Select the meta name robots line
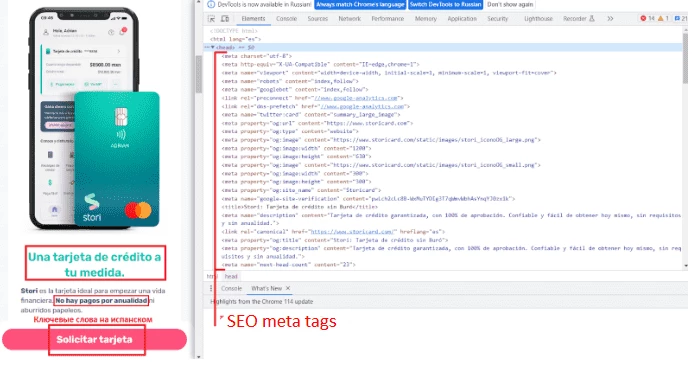Image resolution: width=697 pixels, height=373 pixels. (x=290, y=81)
